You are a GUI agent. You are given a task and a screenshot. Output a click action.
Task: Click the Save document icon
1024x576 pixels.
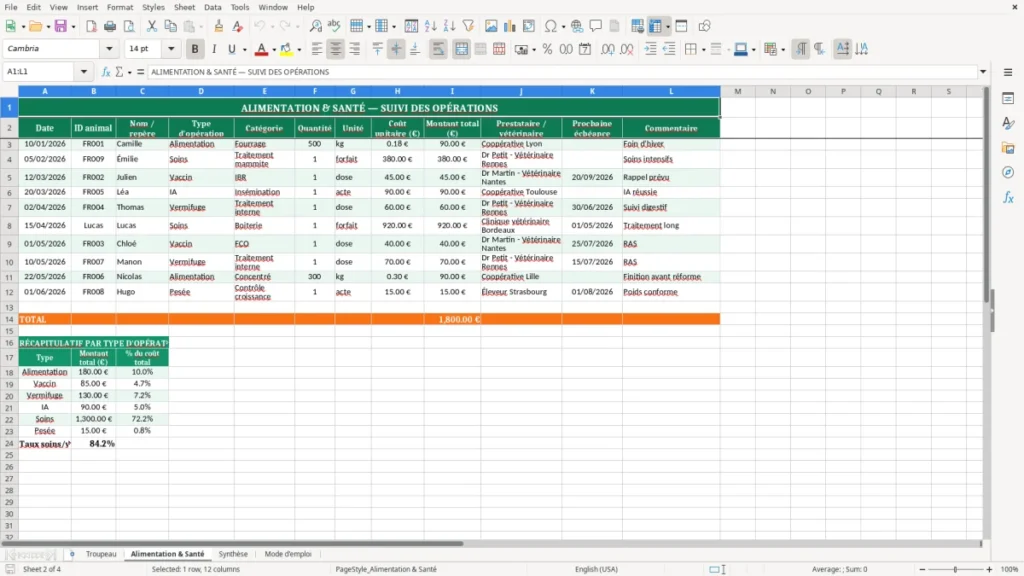(61, 26)
